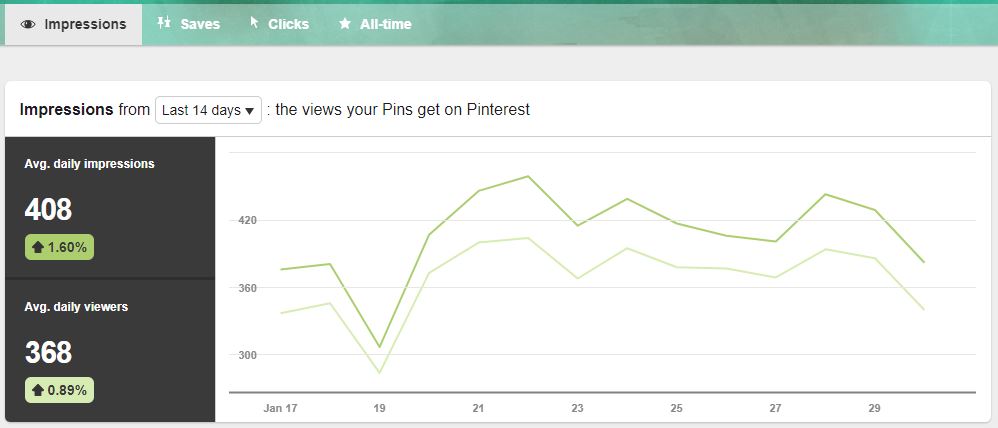
Task: Open the All-time tab
Action: [376, 24]
